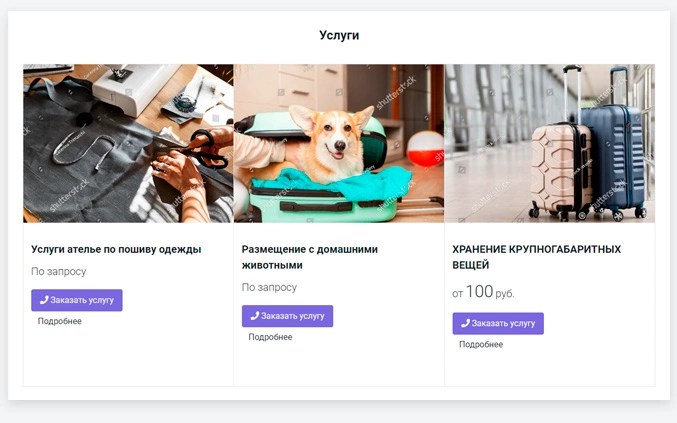Image resolution: width=677 pixels, height=423 pixels.
Task: Click the phone icon in the sewing atelier order button
Action: (44, 300)
